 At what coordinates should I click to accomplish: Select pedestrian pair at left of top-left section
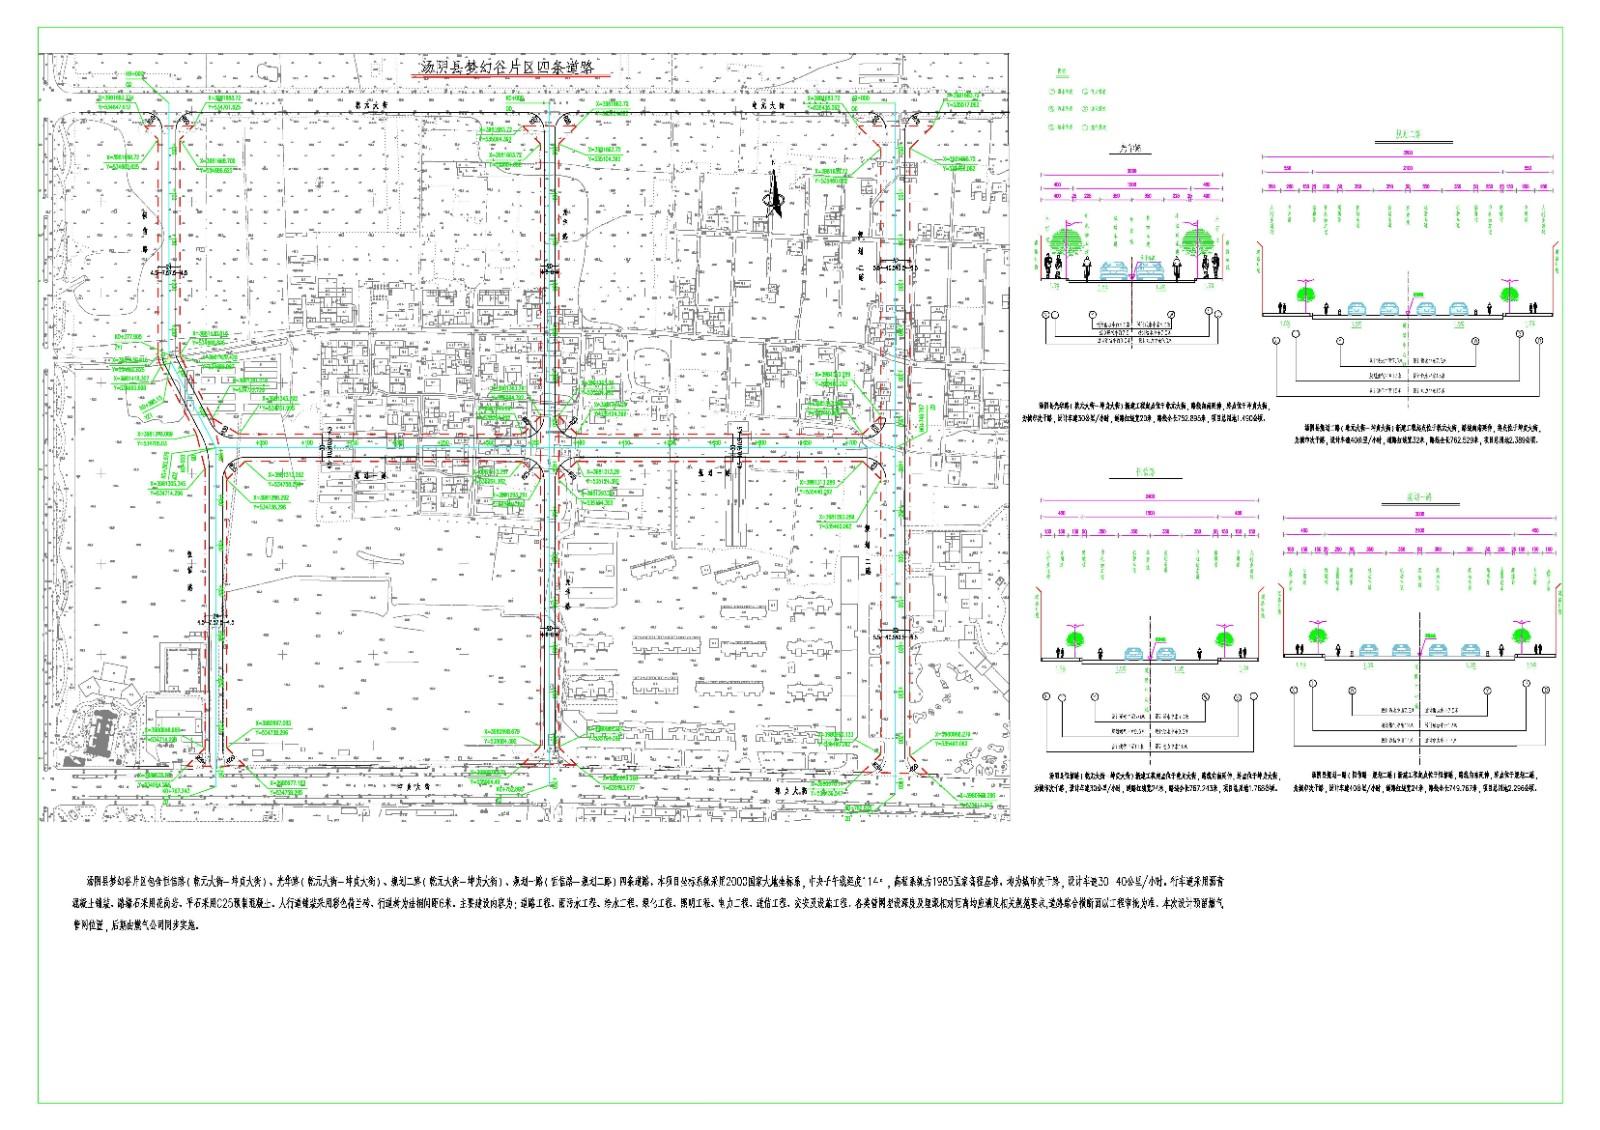click(x=1051, y=266)
